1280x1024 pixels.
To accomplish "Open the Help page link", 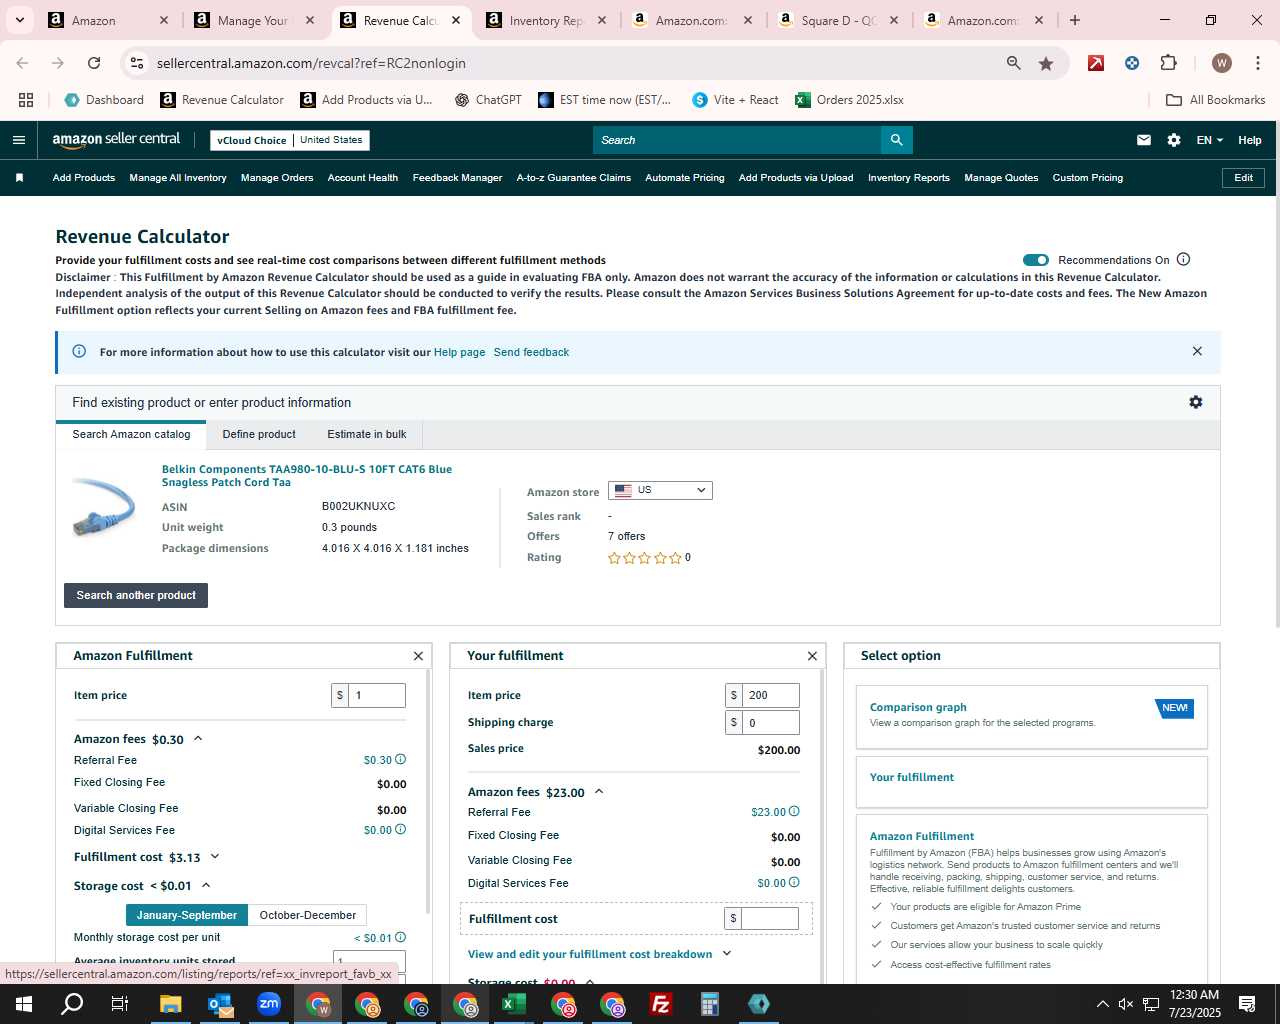I will coord(459,352).
